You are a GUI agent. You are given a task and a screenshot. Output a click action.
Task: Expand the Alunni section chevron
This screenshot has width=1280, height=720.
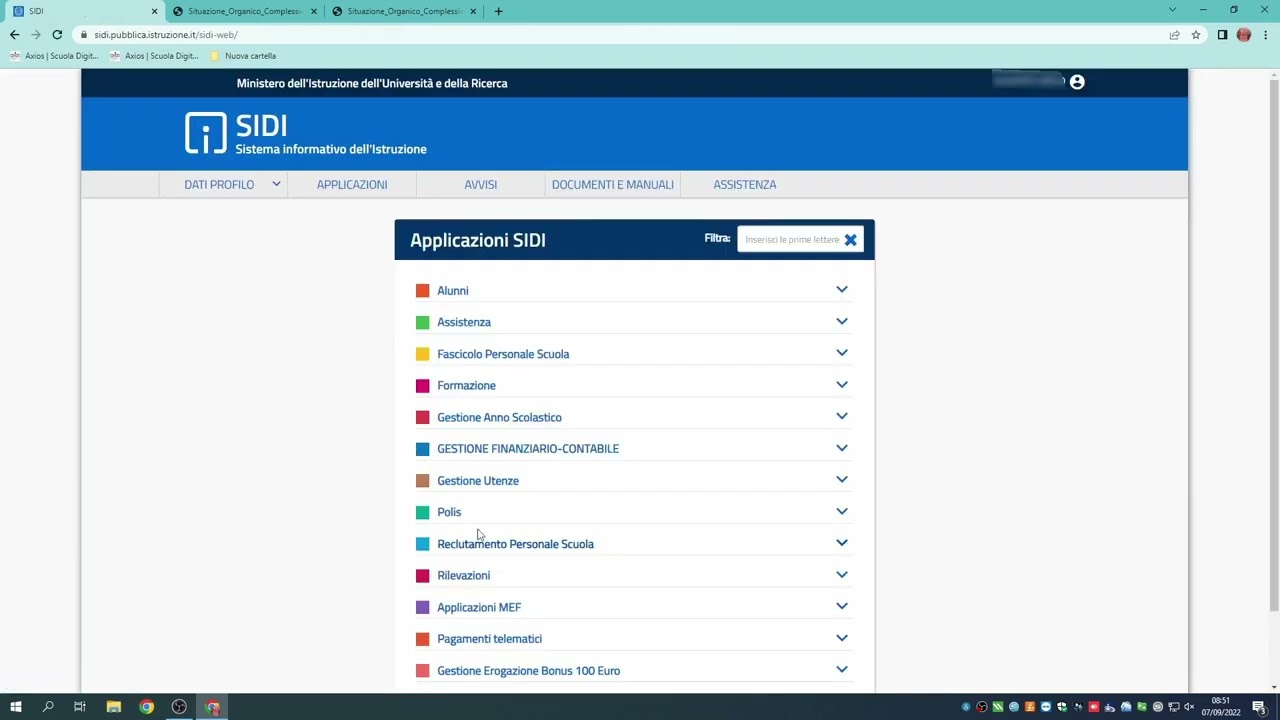842,290
